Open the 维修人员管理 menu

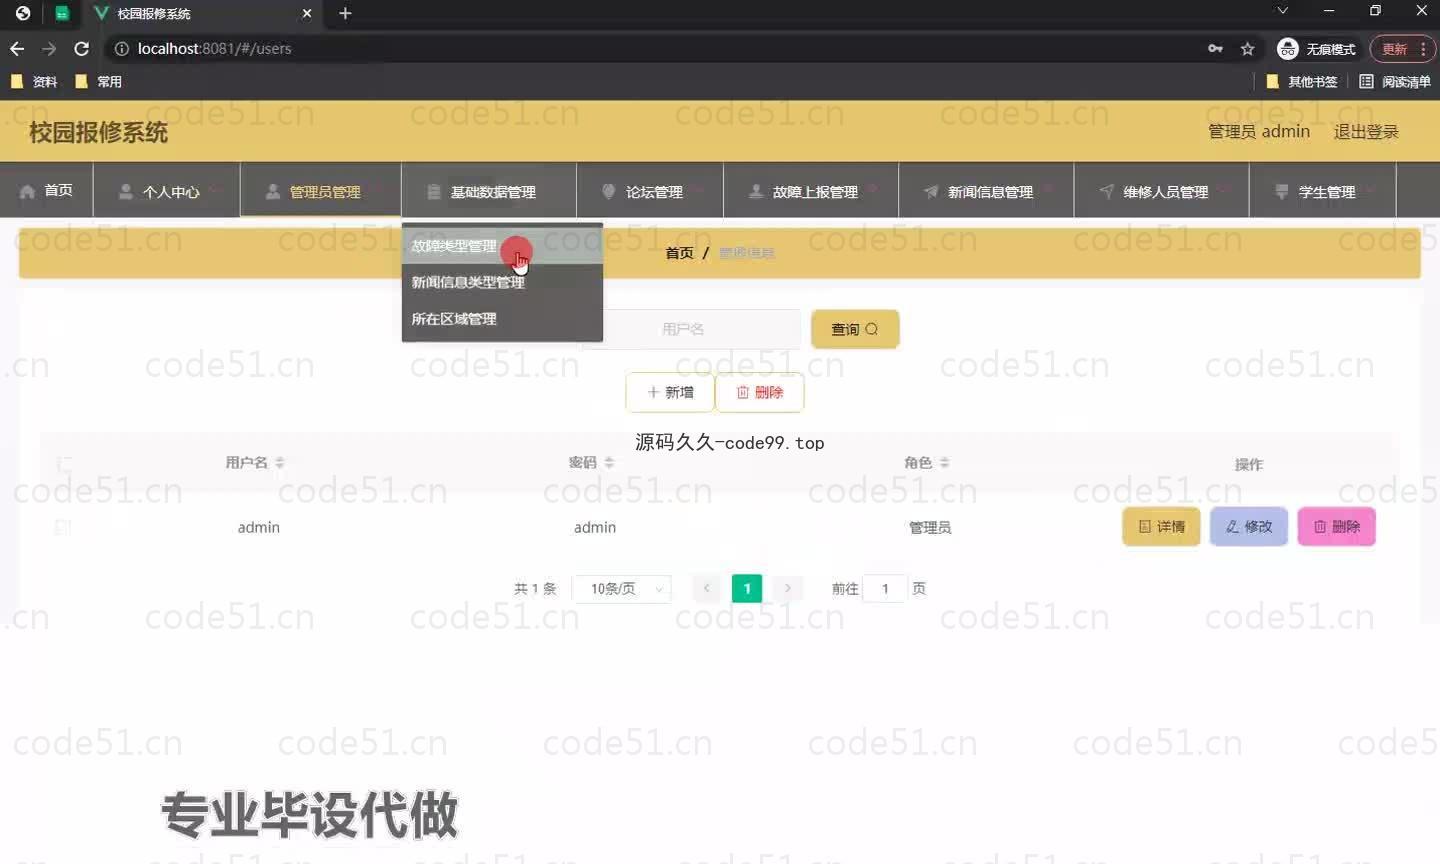pyautogui.click(x=1161, y=190)
